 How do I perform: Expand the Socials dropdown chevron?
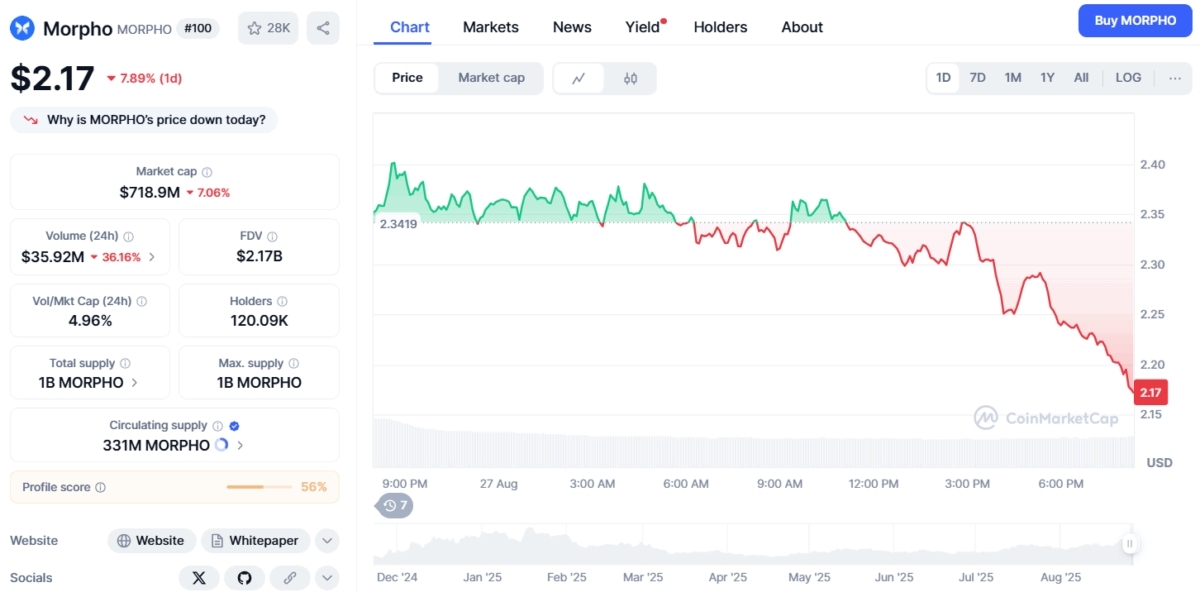pos(327,578)
